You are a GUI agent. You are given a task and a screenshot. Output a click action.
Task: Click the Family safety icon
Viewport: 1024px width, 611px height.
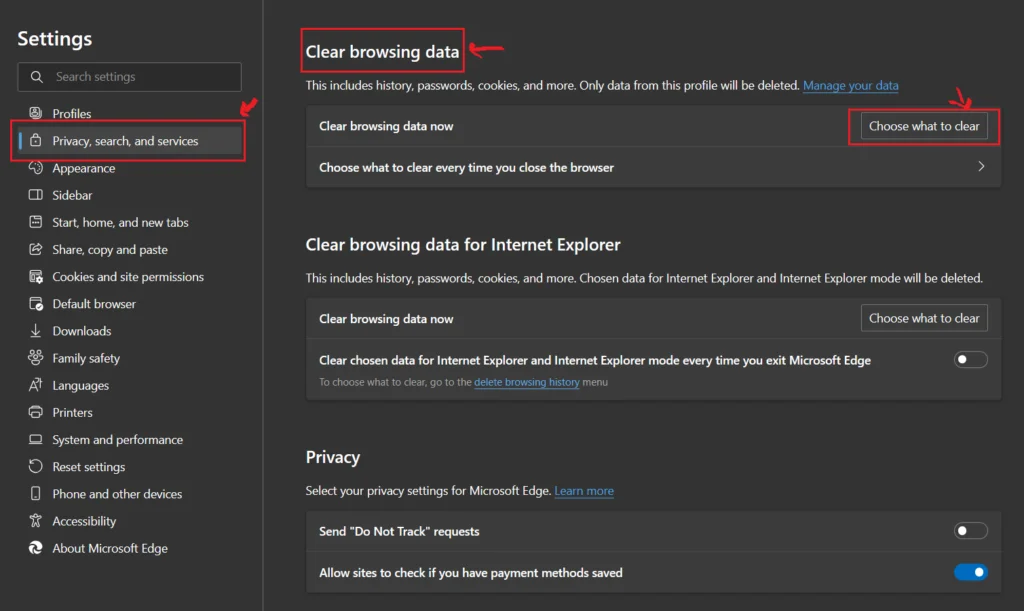[x=36, y=358]
